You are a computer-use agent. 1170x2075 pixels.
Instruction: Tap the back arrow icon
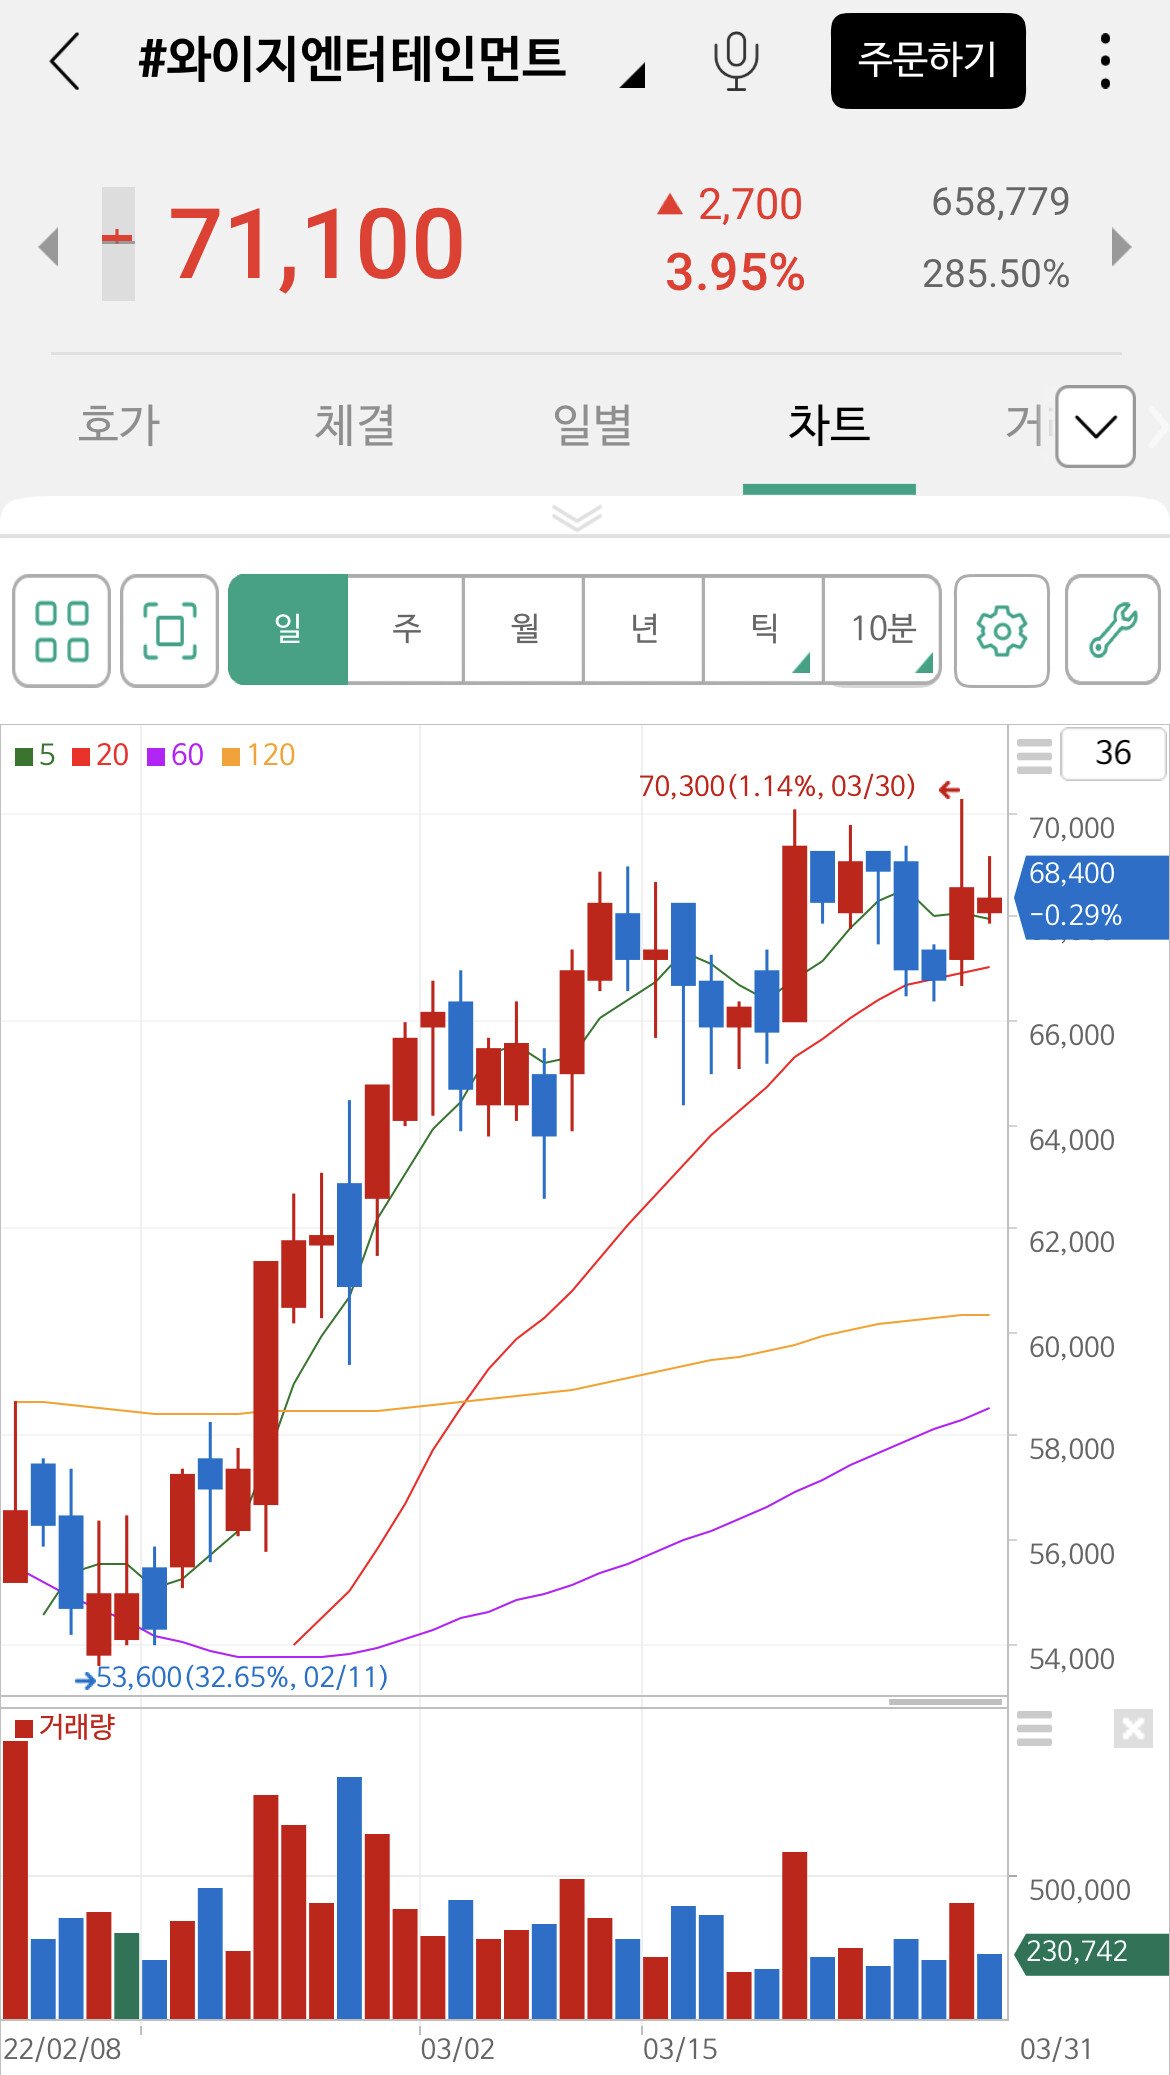(x=64, y=61)
